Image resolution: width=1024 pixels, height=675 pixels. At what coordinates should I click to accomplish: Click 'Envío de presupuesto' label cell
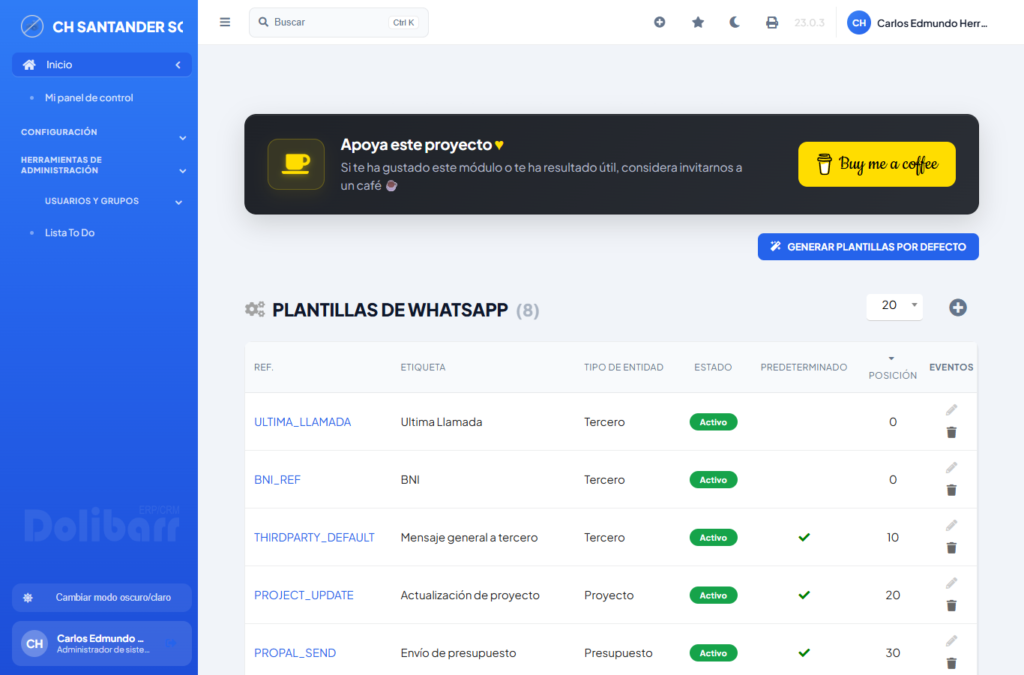[458, 653]
